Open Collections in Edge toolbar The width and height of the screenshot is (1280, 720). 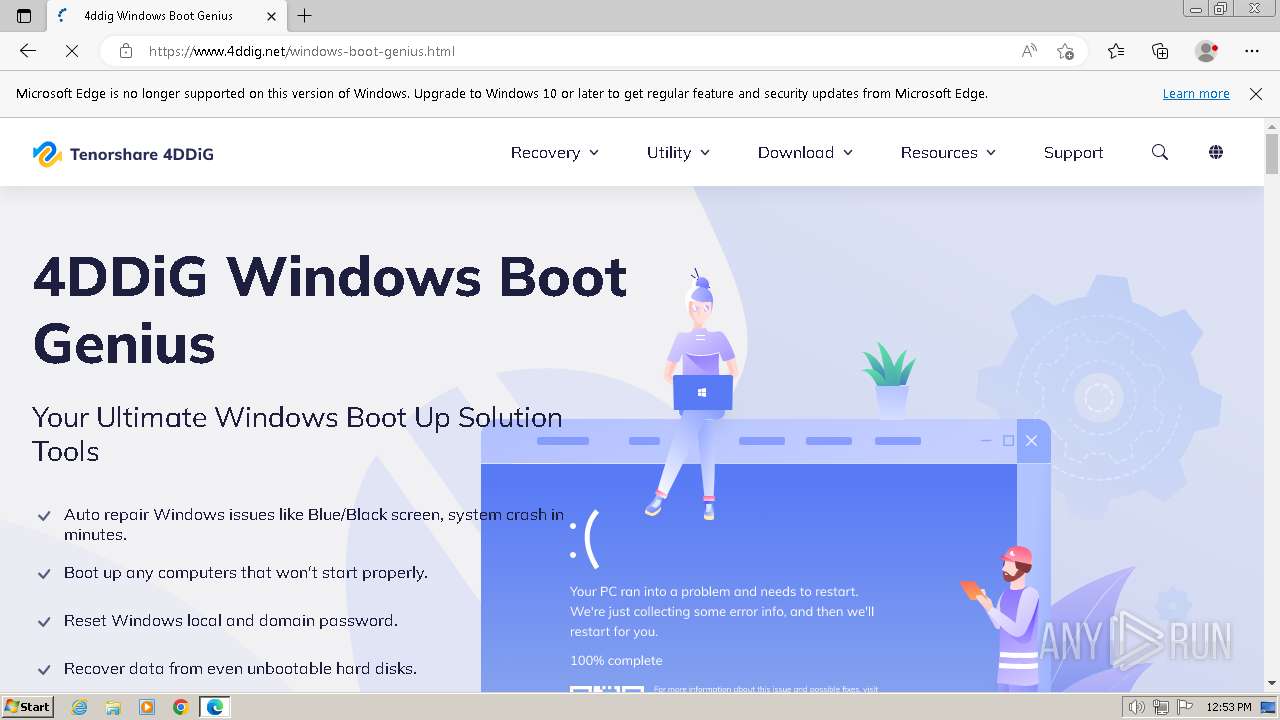pos(1160,51)
